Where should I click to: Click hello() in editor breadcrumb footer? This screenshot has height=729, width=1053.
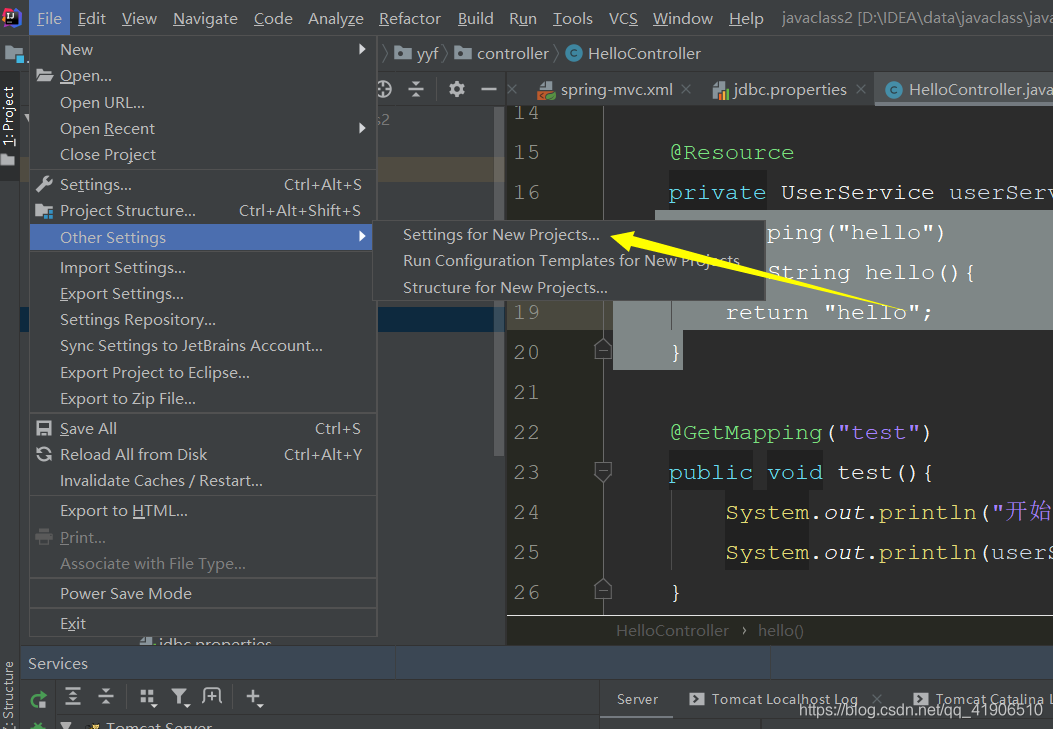780,630
